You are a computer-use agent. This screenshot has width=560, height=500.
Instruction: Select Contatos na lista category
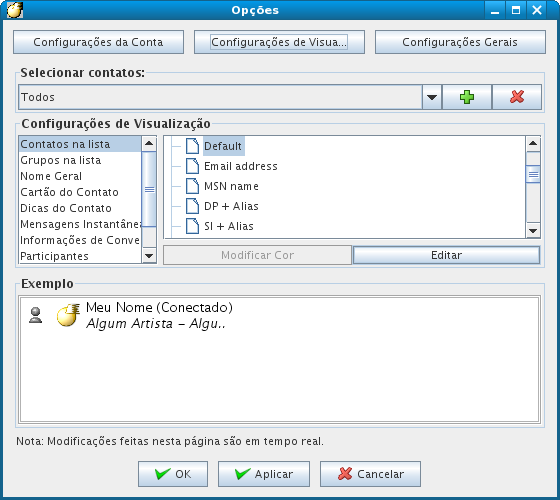tap(80, 144)
